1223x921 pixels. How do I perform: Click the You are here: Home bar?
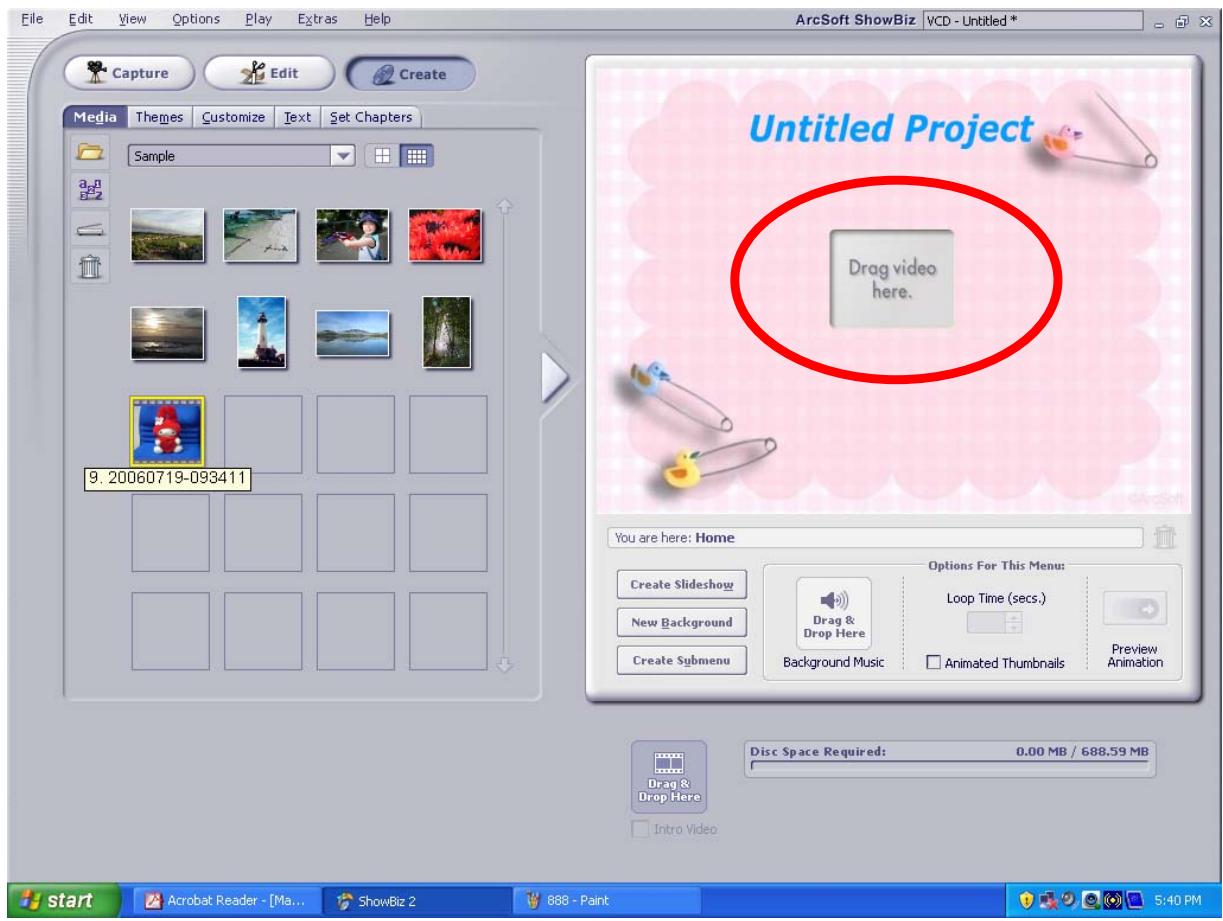(x=875, y=538)
